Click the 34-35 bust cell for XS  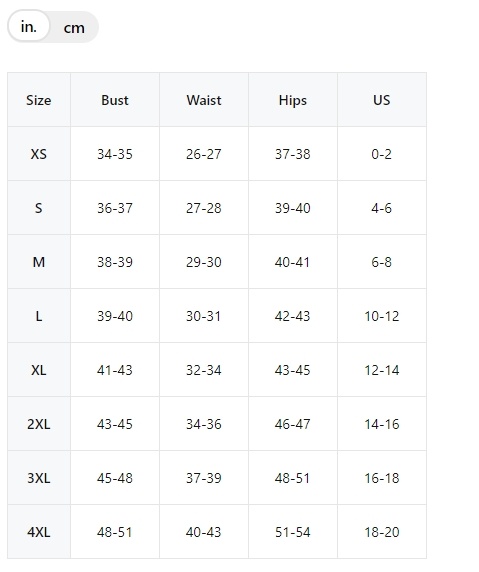click(x=115, y=154)
